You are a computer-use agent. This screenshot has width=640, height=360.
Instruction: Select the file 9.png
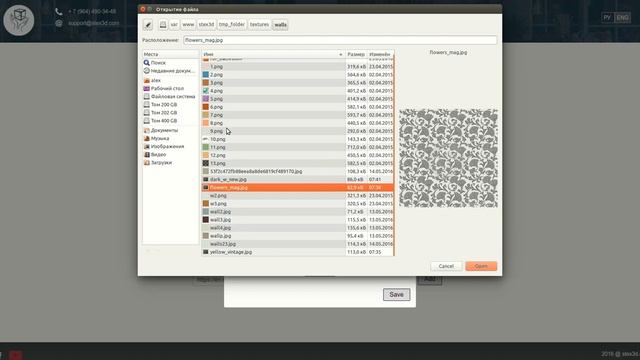pyautogui.click(x=297, y=131)
